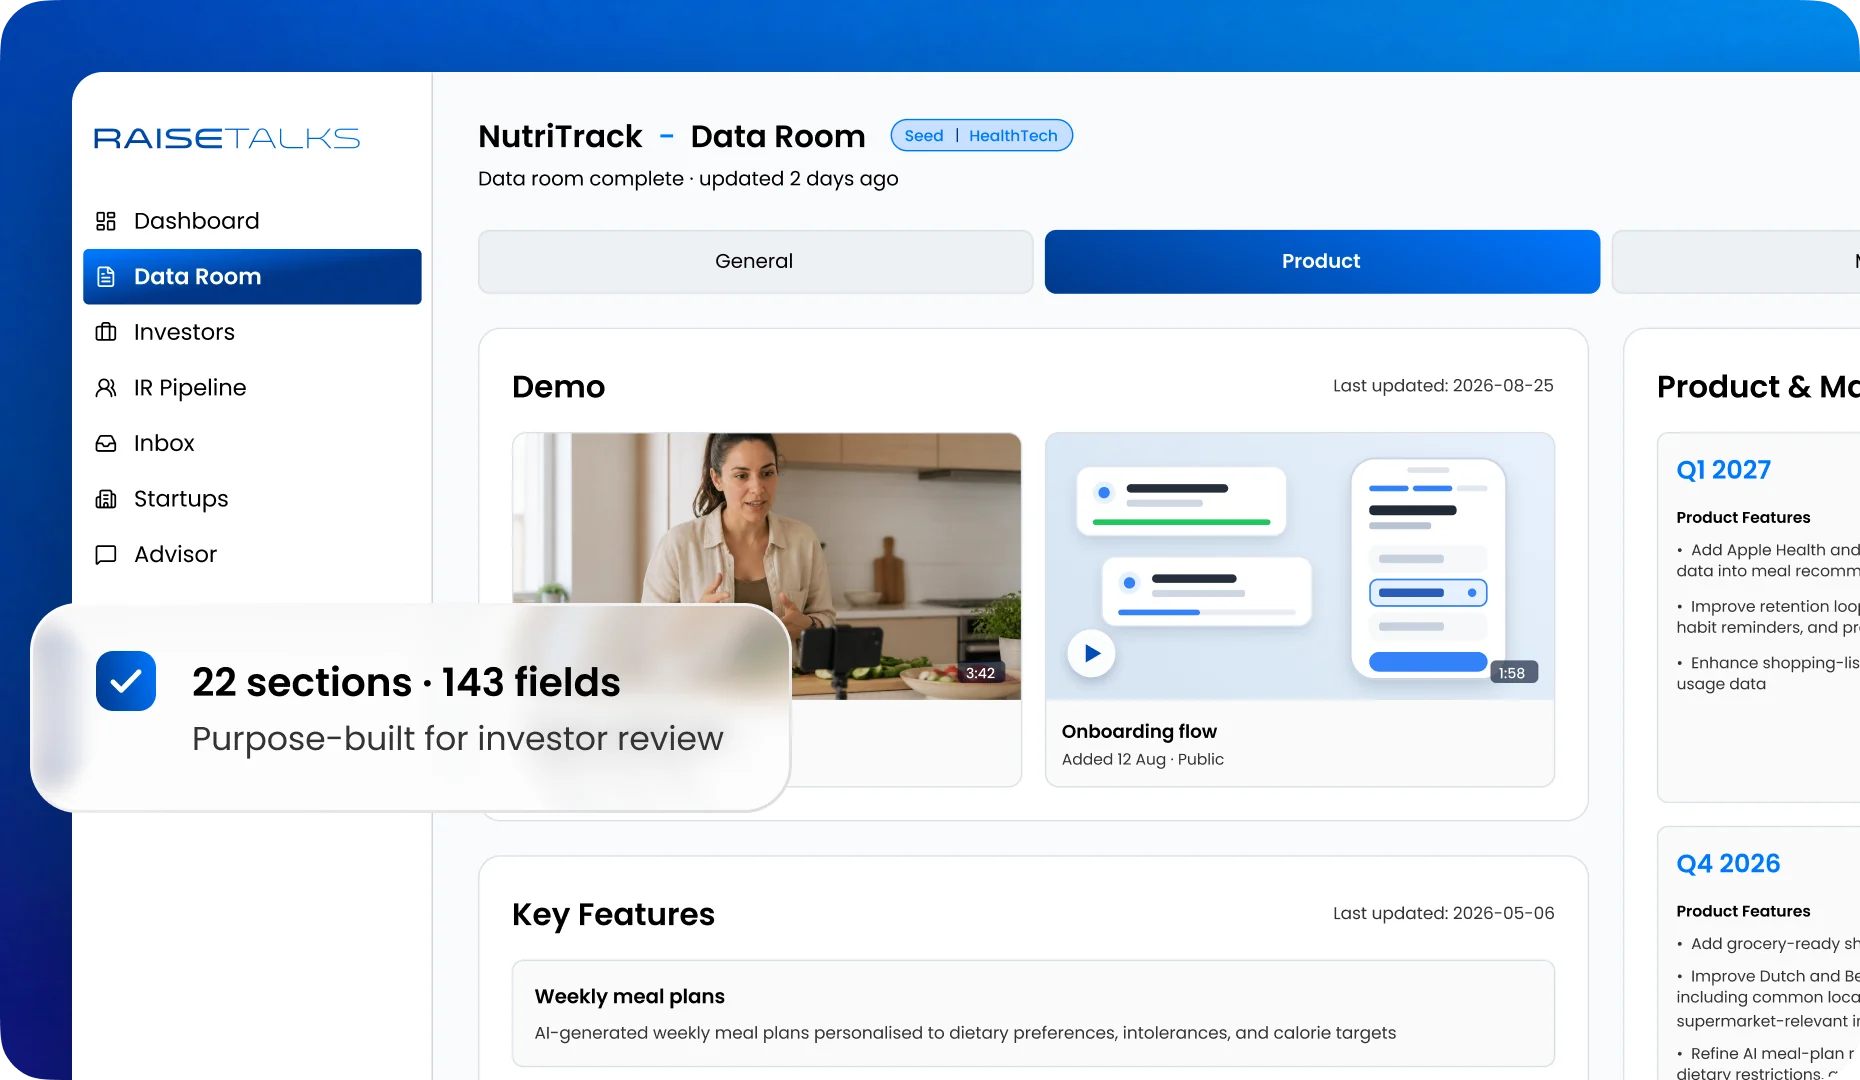Click the Inbox tray icon
1860x1080 pixels.
[106, 443]
